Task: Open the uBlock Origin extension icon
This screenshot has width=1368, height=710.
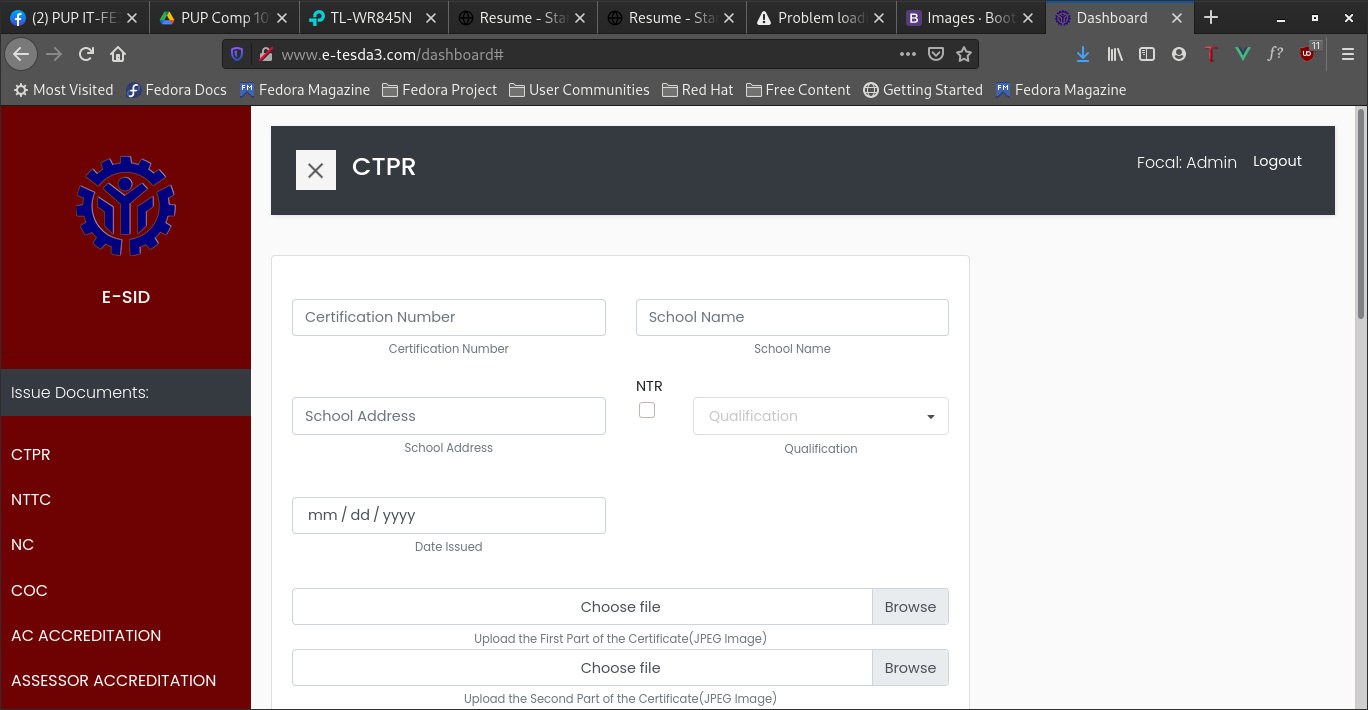Action: coord(1308,54)
